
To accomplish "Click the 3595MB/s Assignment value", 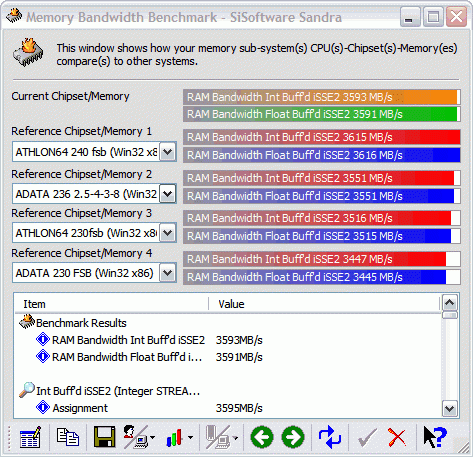I will 239,408.
